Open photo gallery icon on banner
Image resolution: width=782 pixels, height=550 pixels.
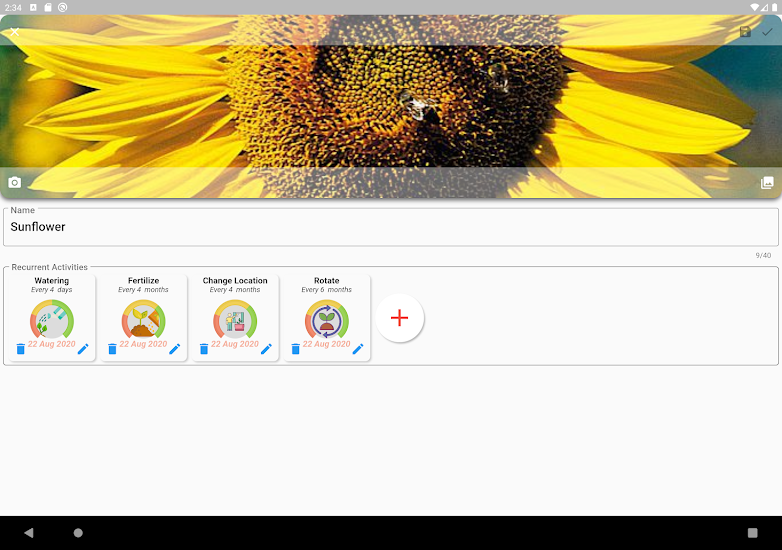click(x=767, y=182)
